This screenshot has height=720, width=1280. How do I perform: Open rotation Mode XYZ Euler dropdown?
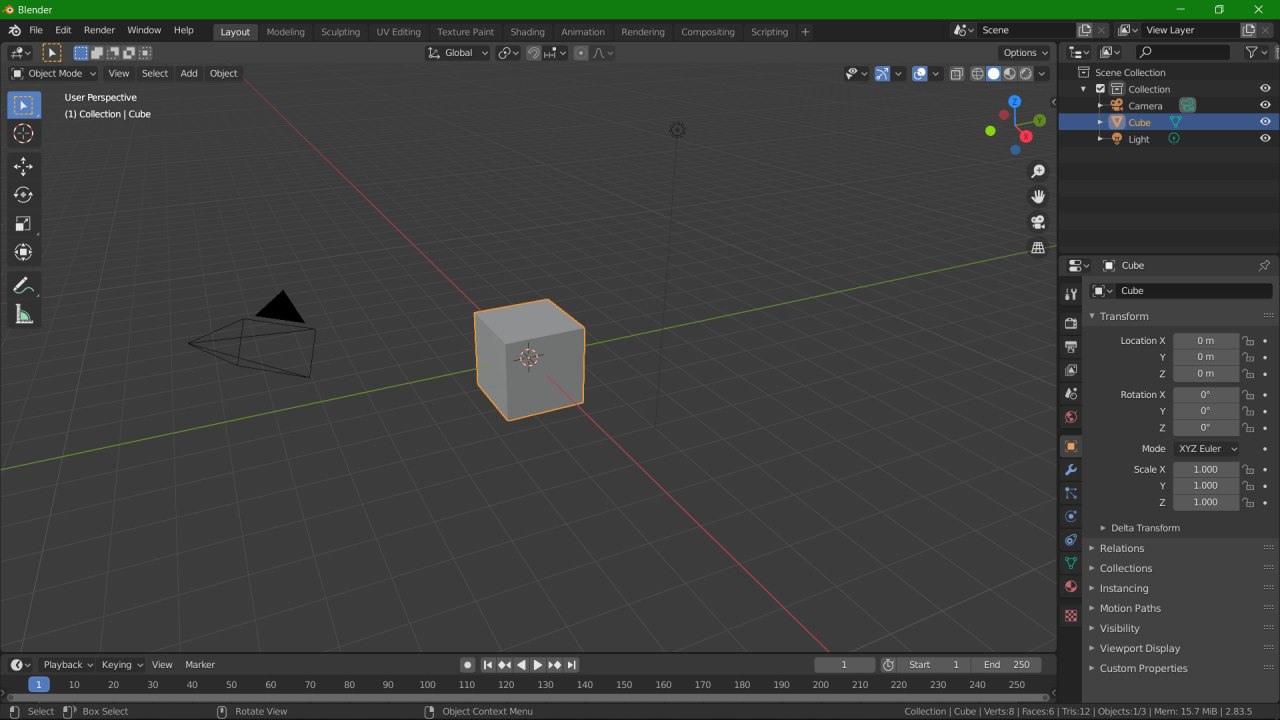(1206, 449)
